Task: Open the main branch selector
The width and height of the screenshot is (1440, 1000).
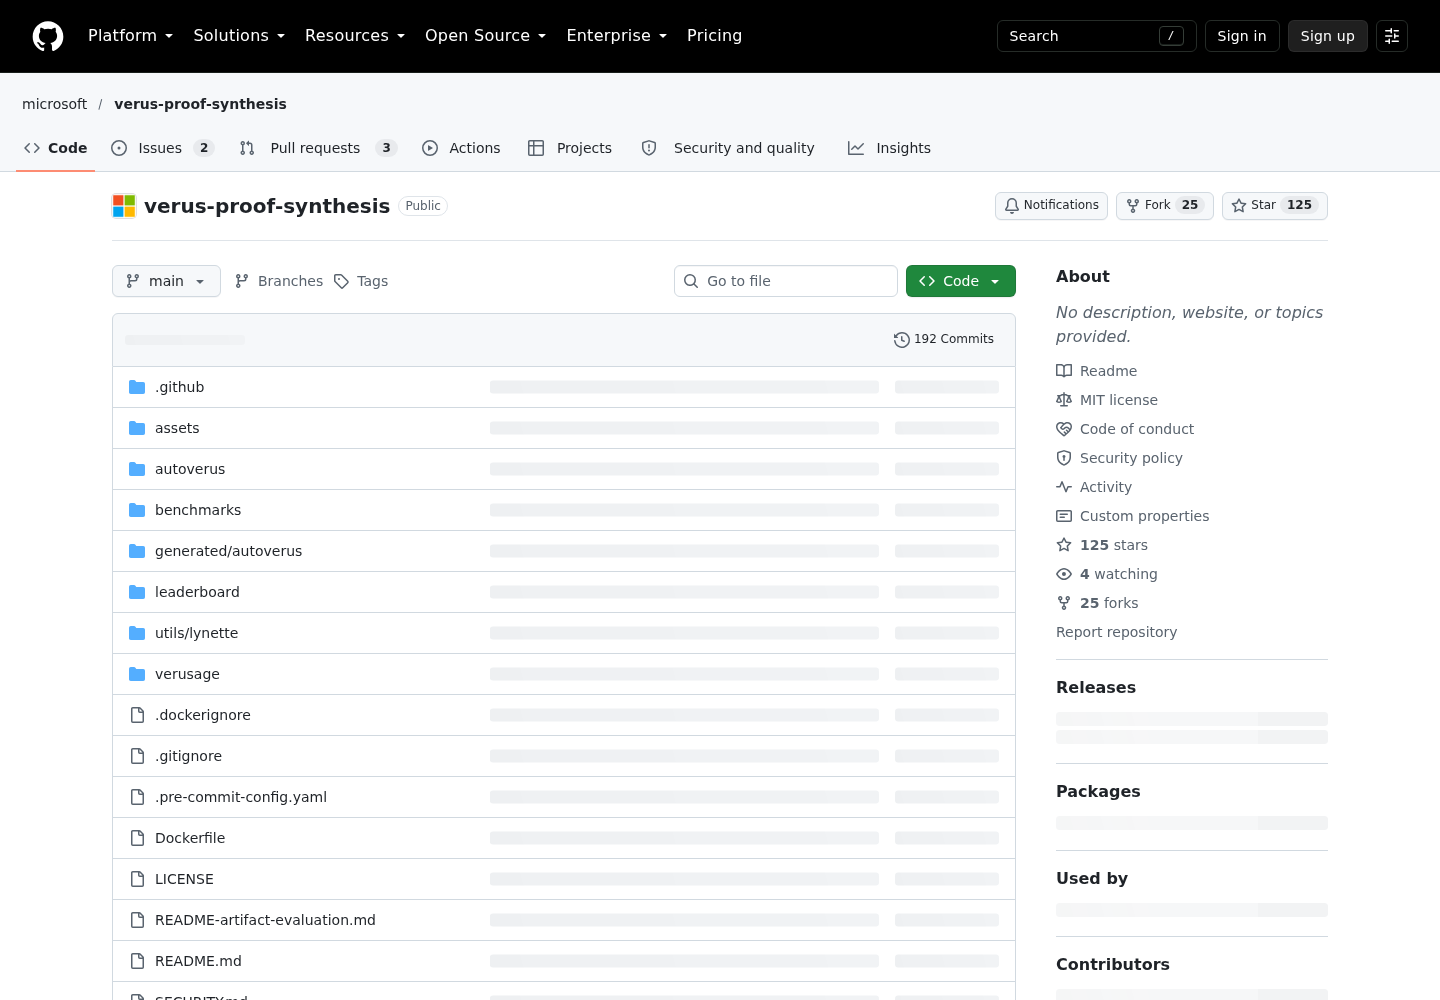Action: 166,281
